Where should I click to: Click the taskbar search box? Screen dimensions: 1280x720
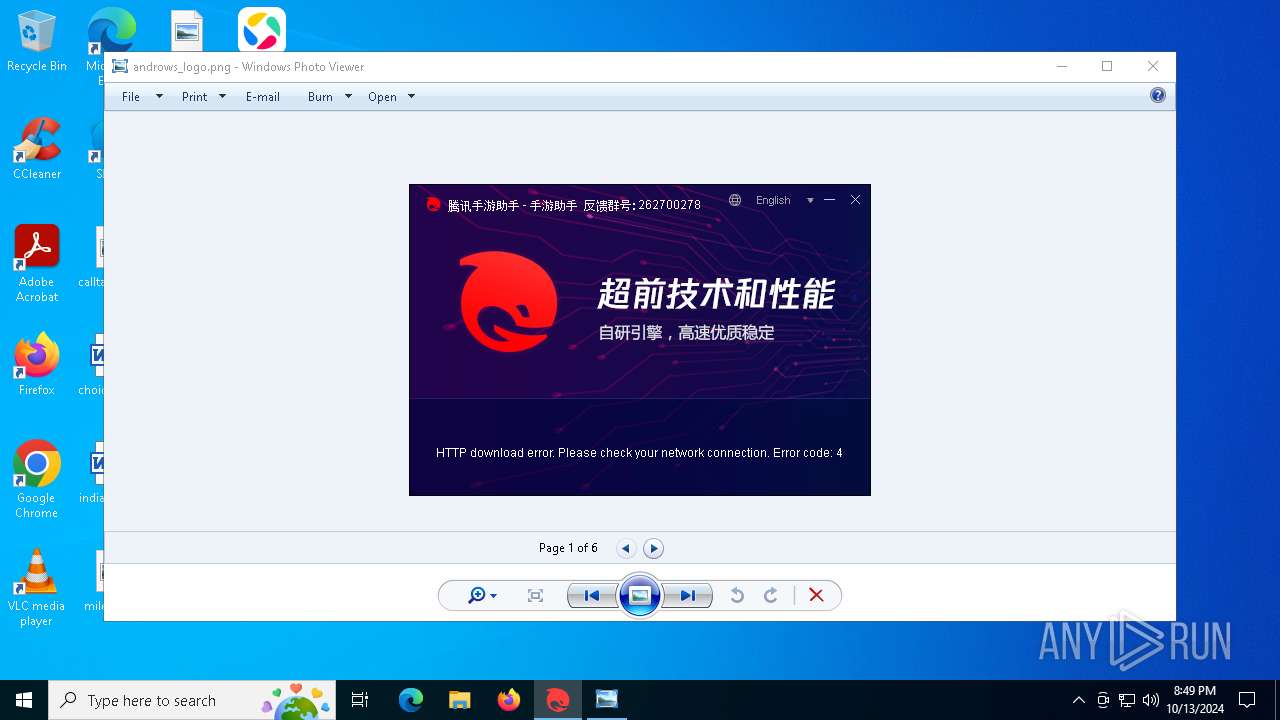[x=192, y=700]
